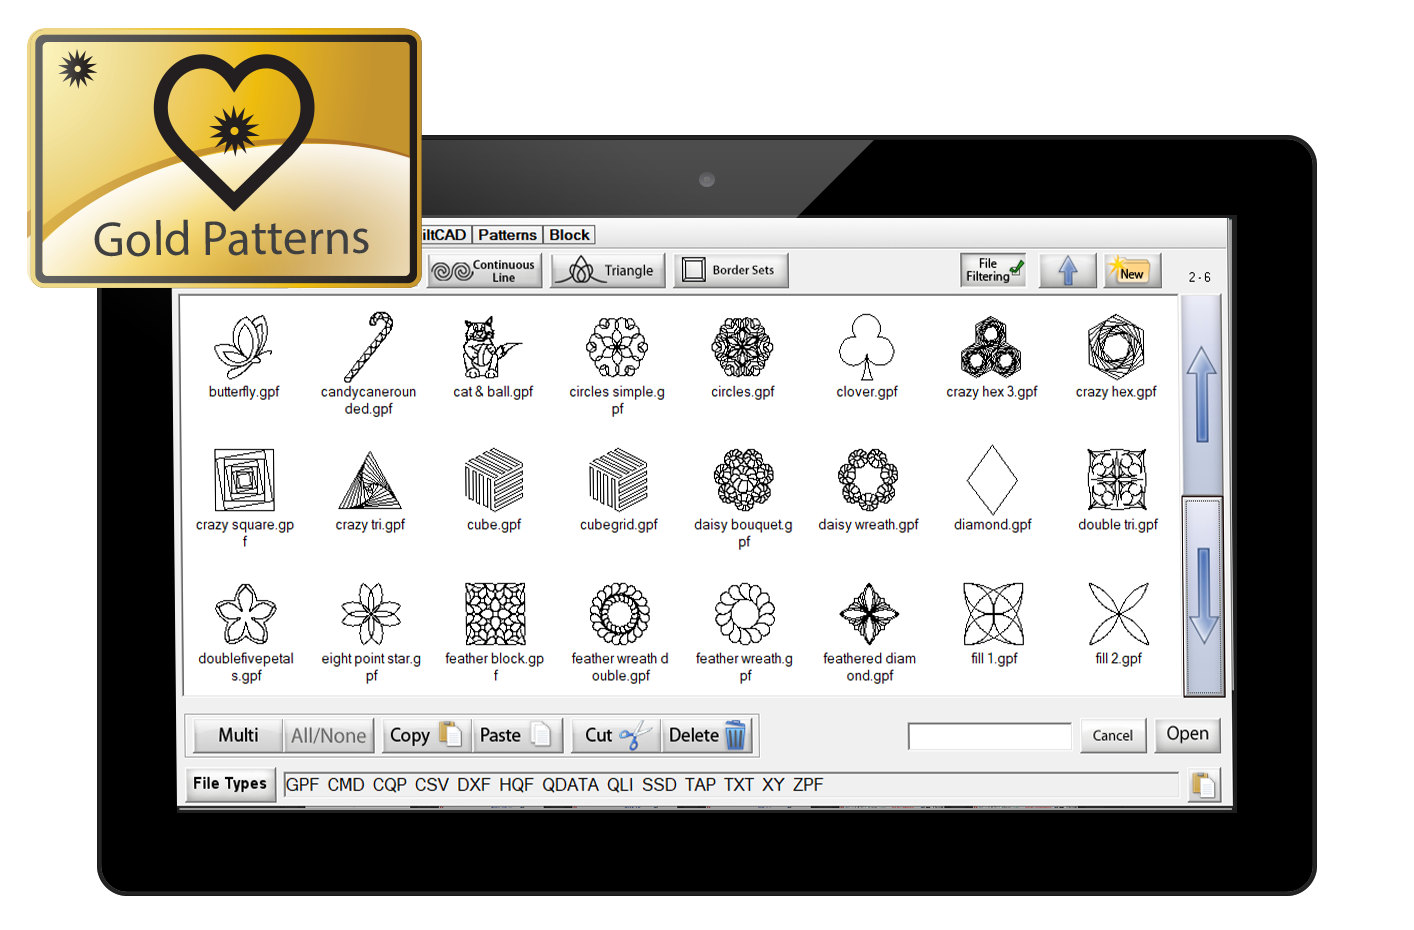This screenshot has width=1414, height=930.
Task: Open the Patterns folder tab
Action: click(507, 235)
